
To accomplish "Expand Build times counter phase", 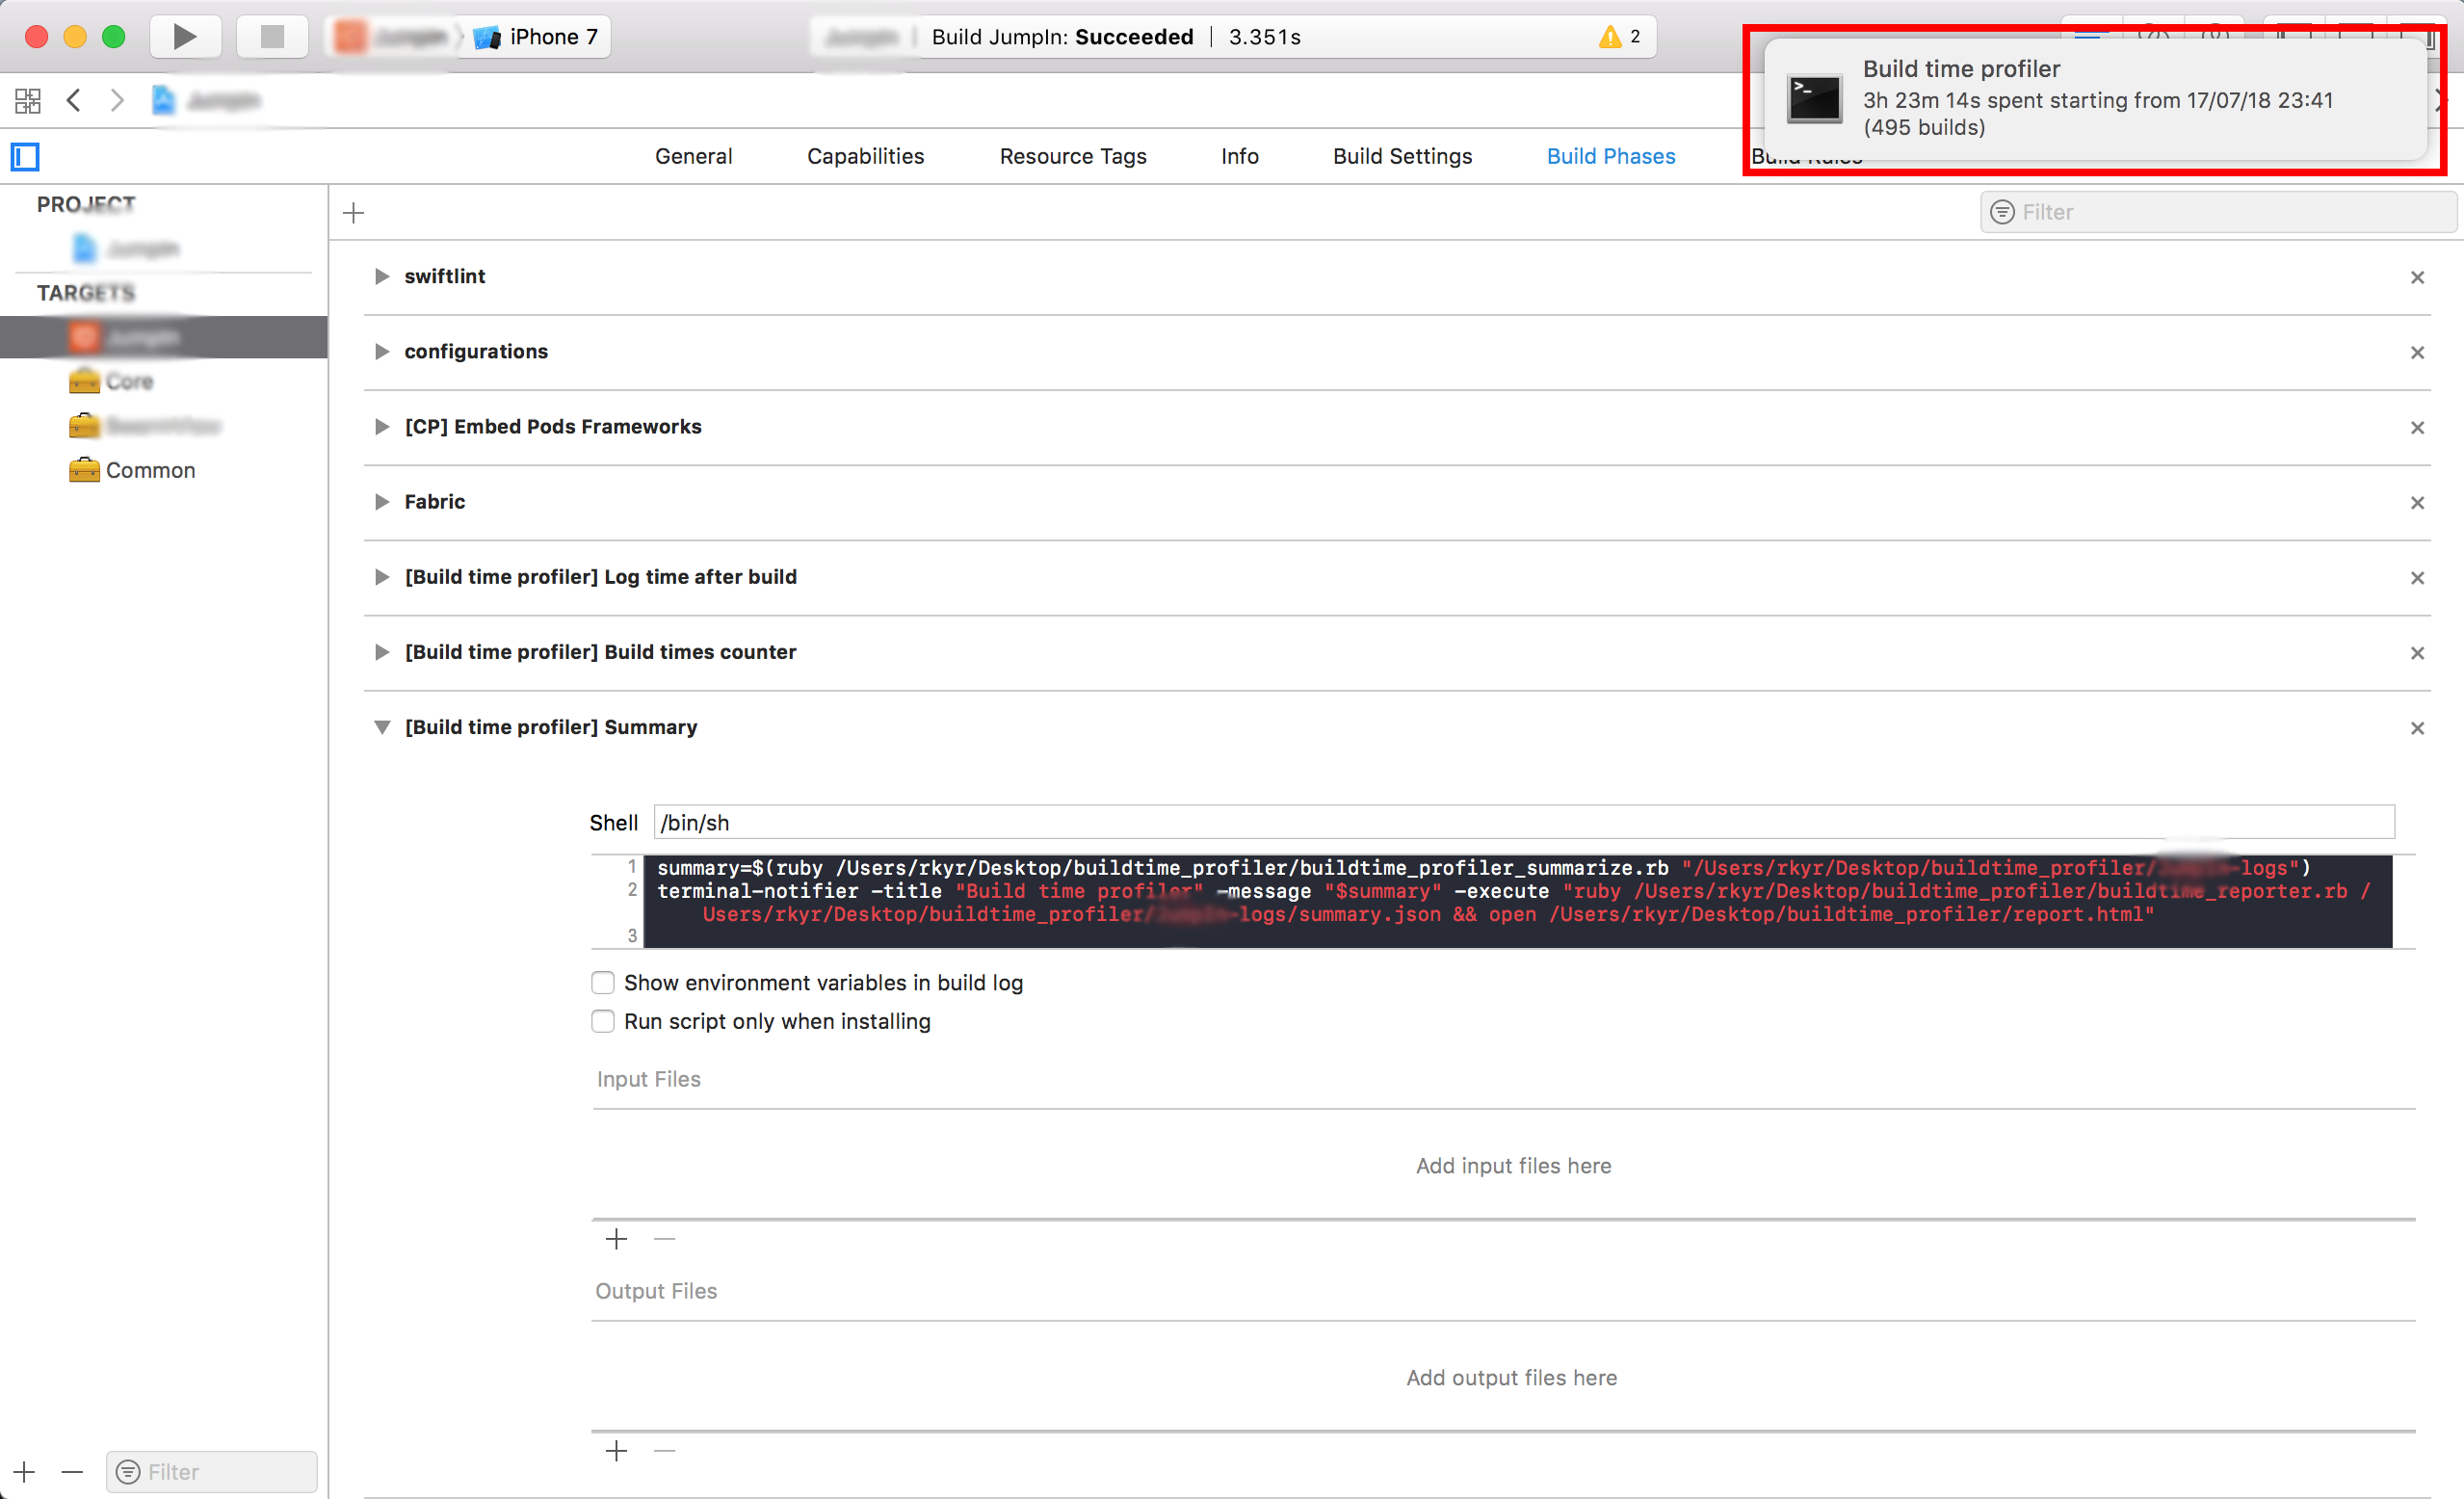I will click(381, 651).
